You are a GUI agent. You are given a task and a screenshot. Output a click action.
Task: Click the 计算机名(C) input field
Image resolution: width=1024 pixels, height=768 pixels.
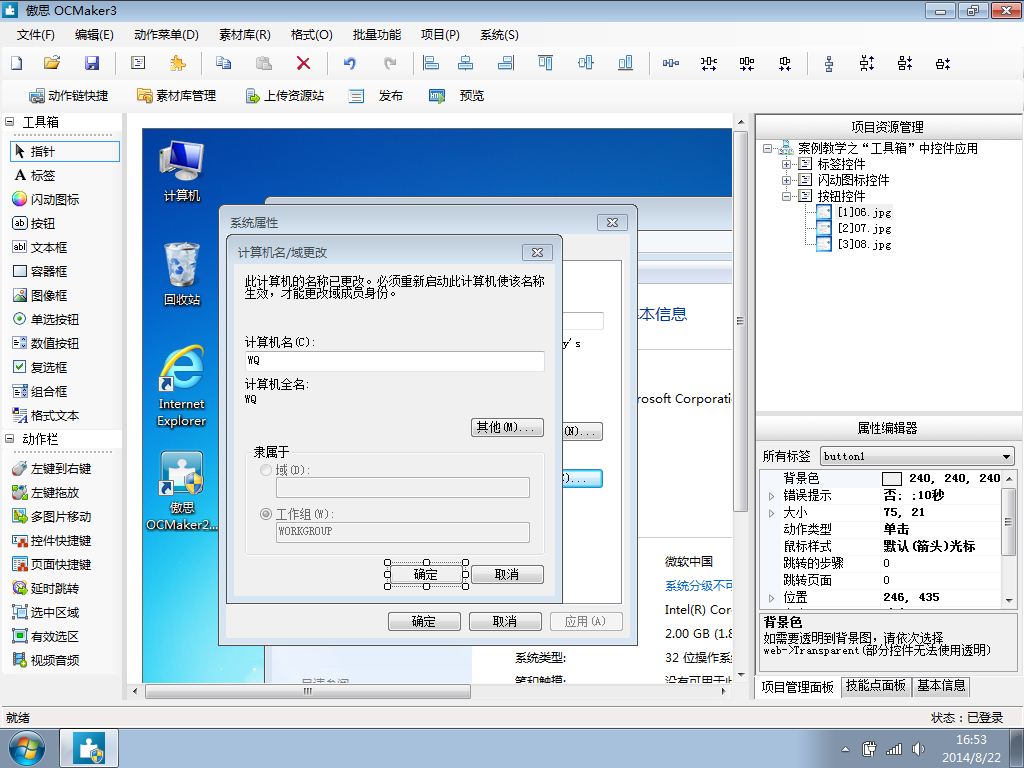(x=394, y=360)
